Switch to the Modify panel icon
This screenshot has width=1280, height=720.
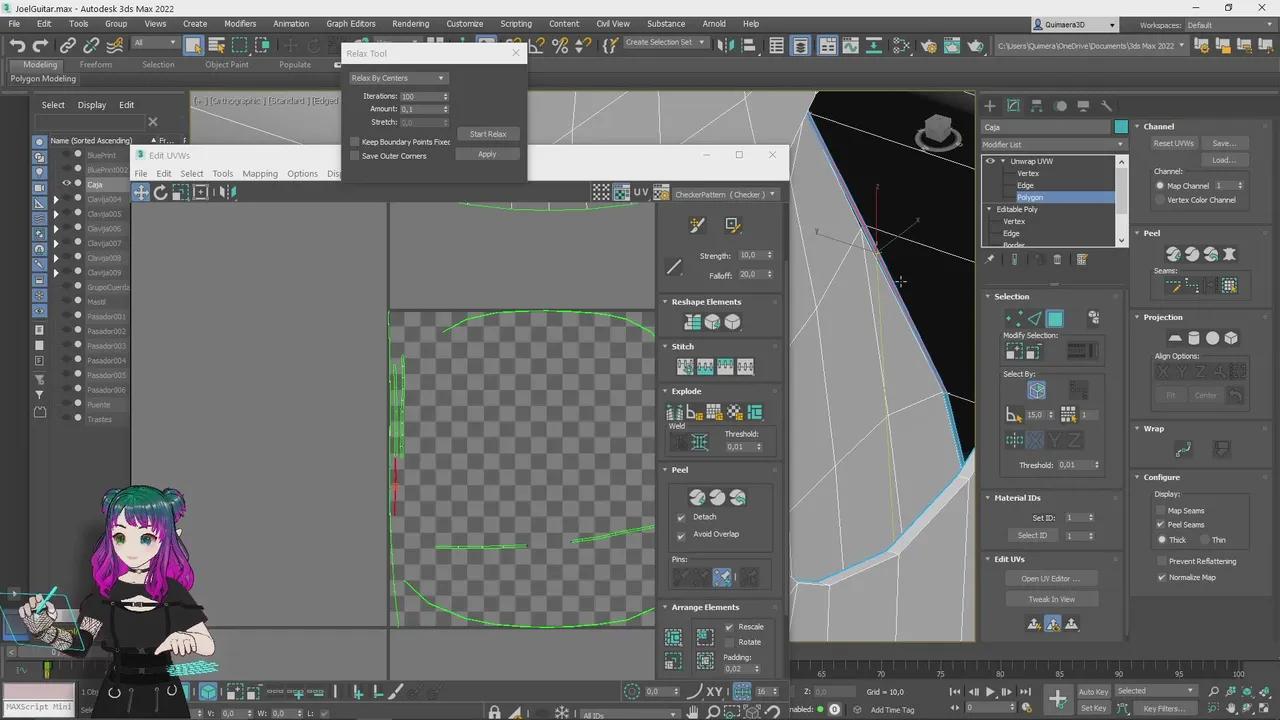coord(1013,105)
